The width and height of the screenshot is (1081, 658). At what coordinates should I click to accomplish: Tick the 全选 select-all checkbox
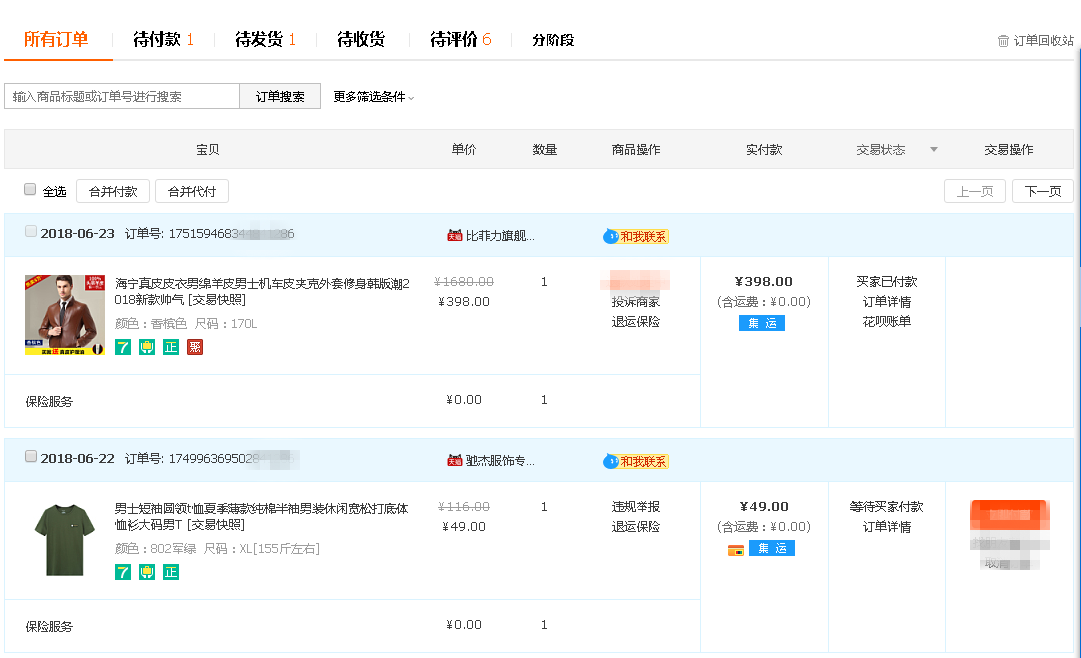tap(30, 190)
